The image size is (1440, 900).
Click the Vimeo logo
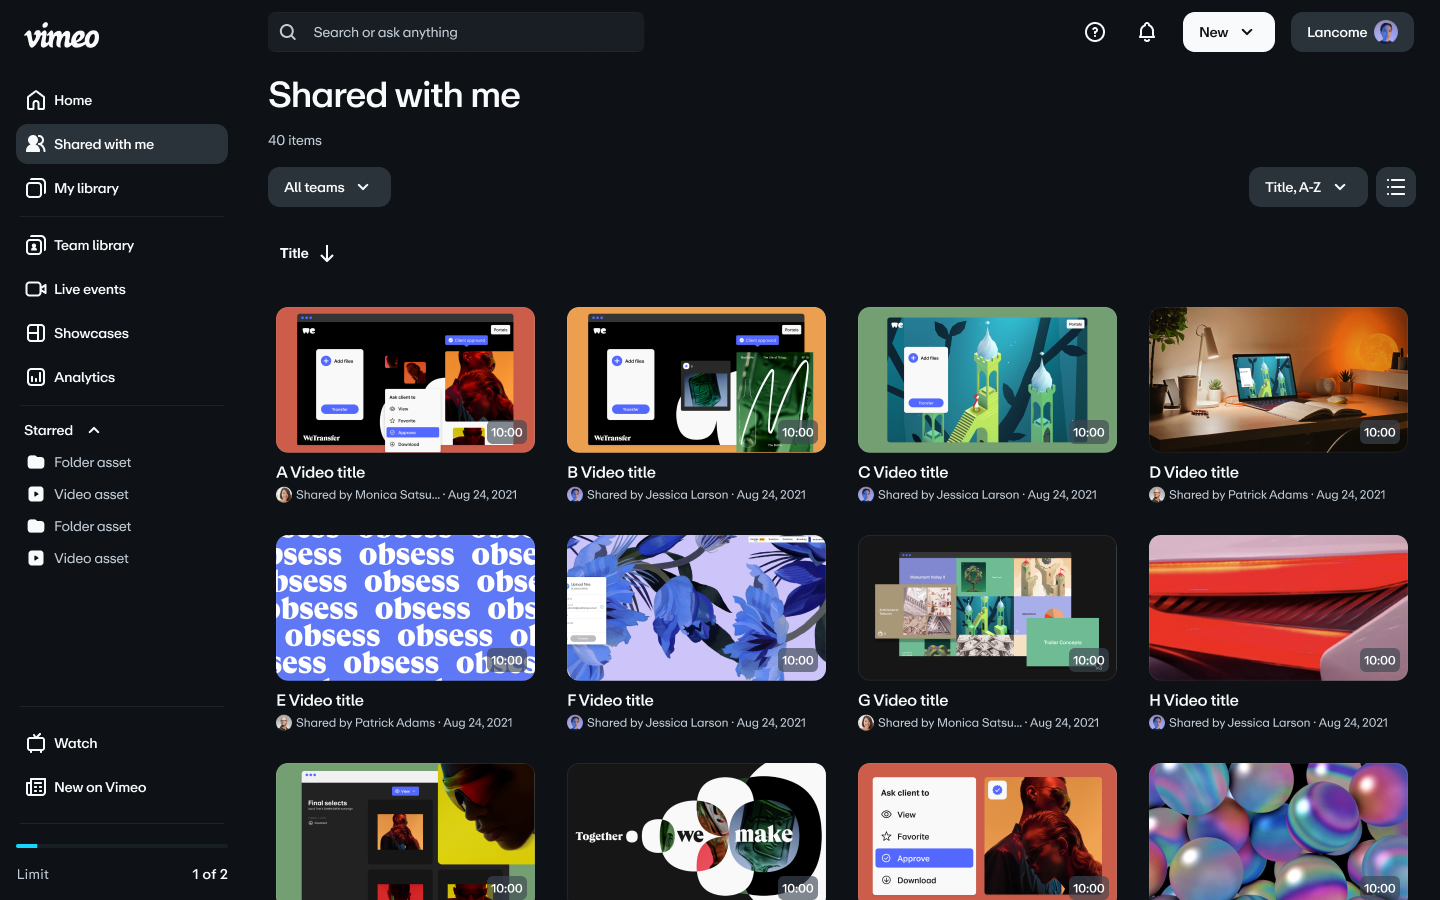pyautogui.click(x=61, y=37)
